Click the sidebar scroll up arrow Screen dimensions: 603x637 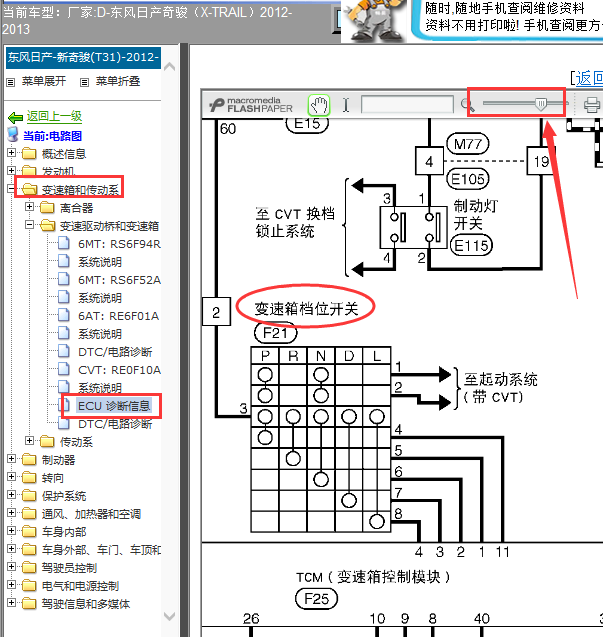[169, 67]
